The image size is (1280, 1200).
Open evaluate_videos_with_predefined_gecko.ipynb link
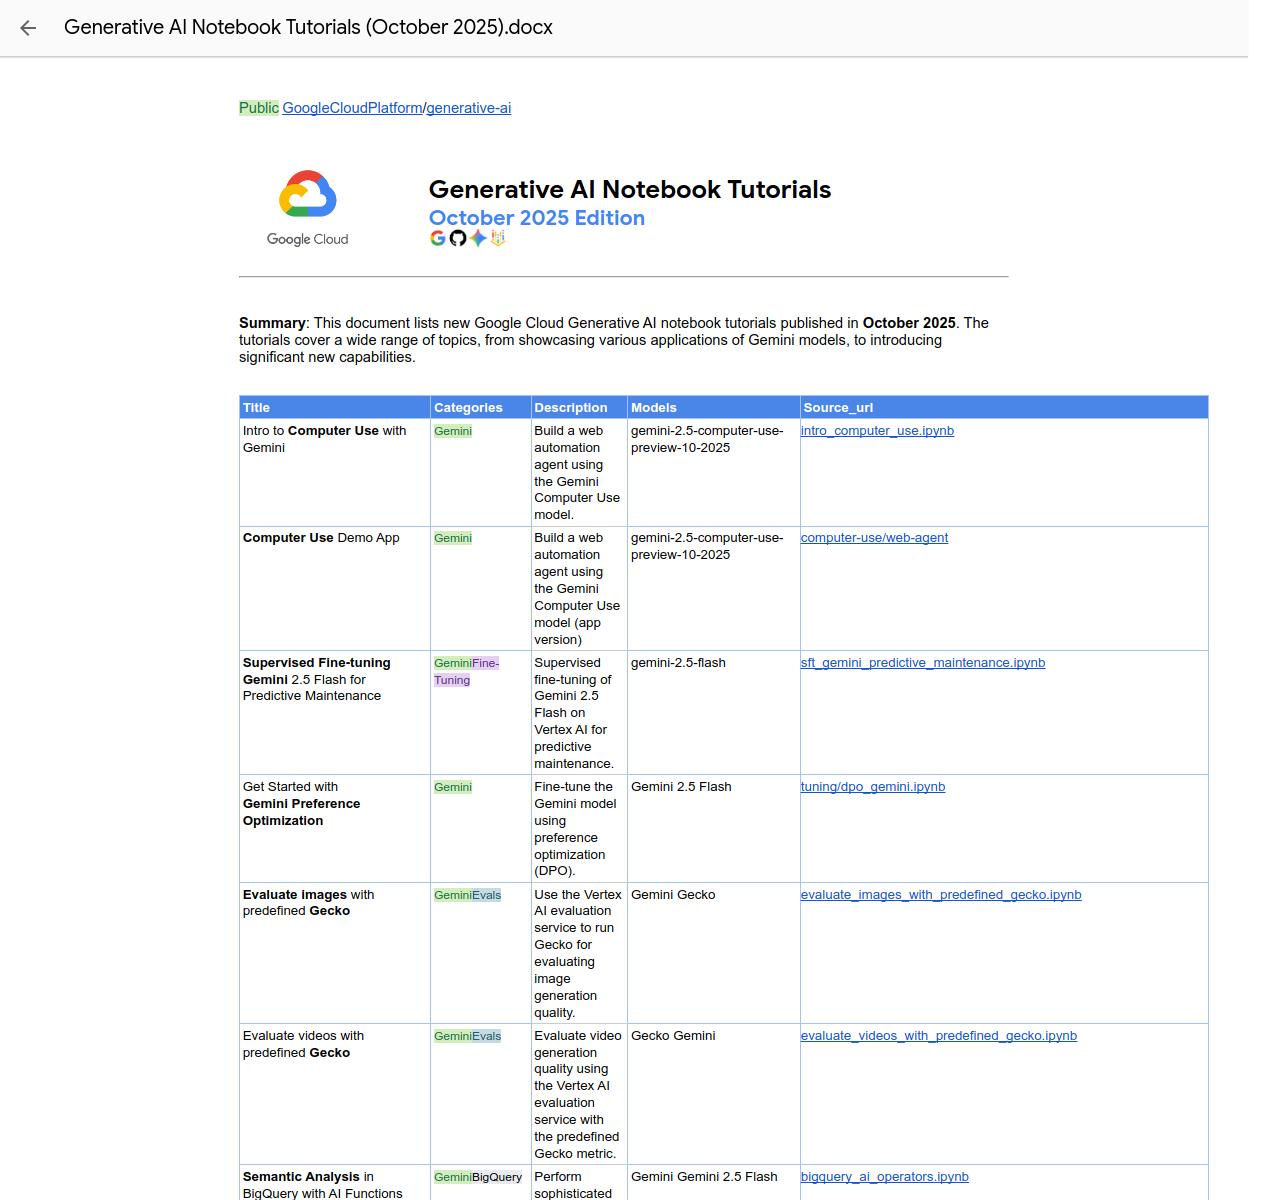pyautogui.click(x=938, y=1036)
